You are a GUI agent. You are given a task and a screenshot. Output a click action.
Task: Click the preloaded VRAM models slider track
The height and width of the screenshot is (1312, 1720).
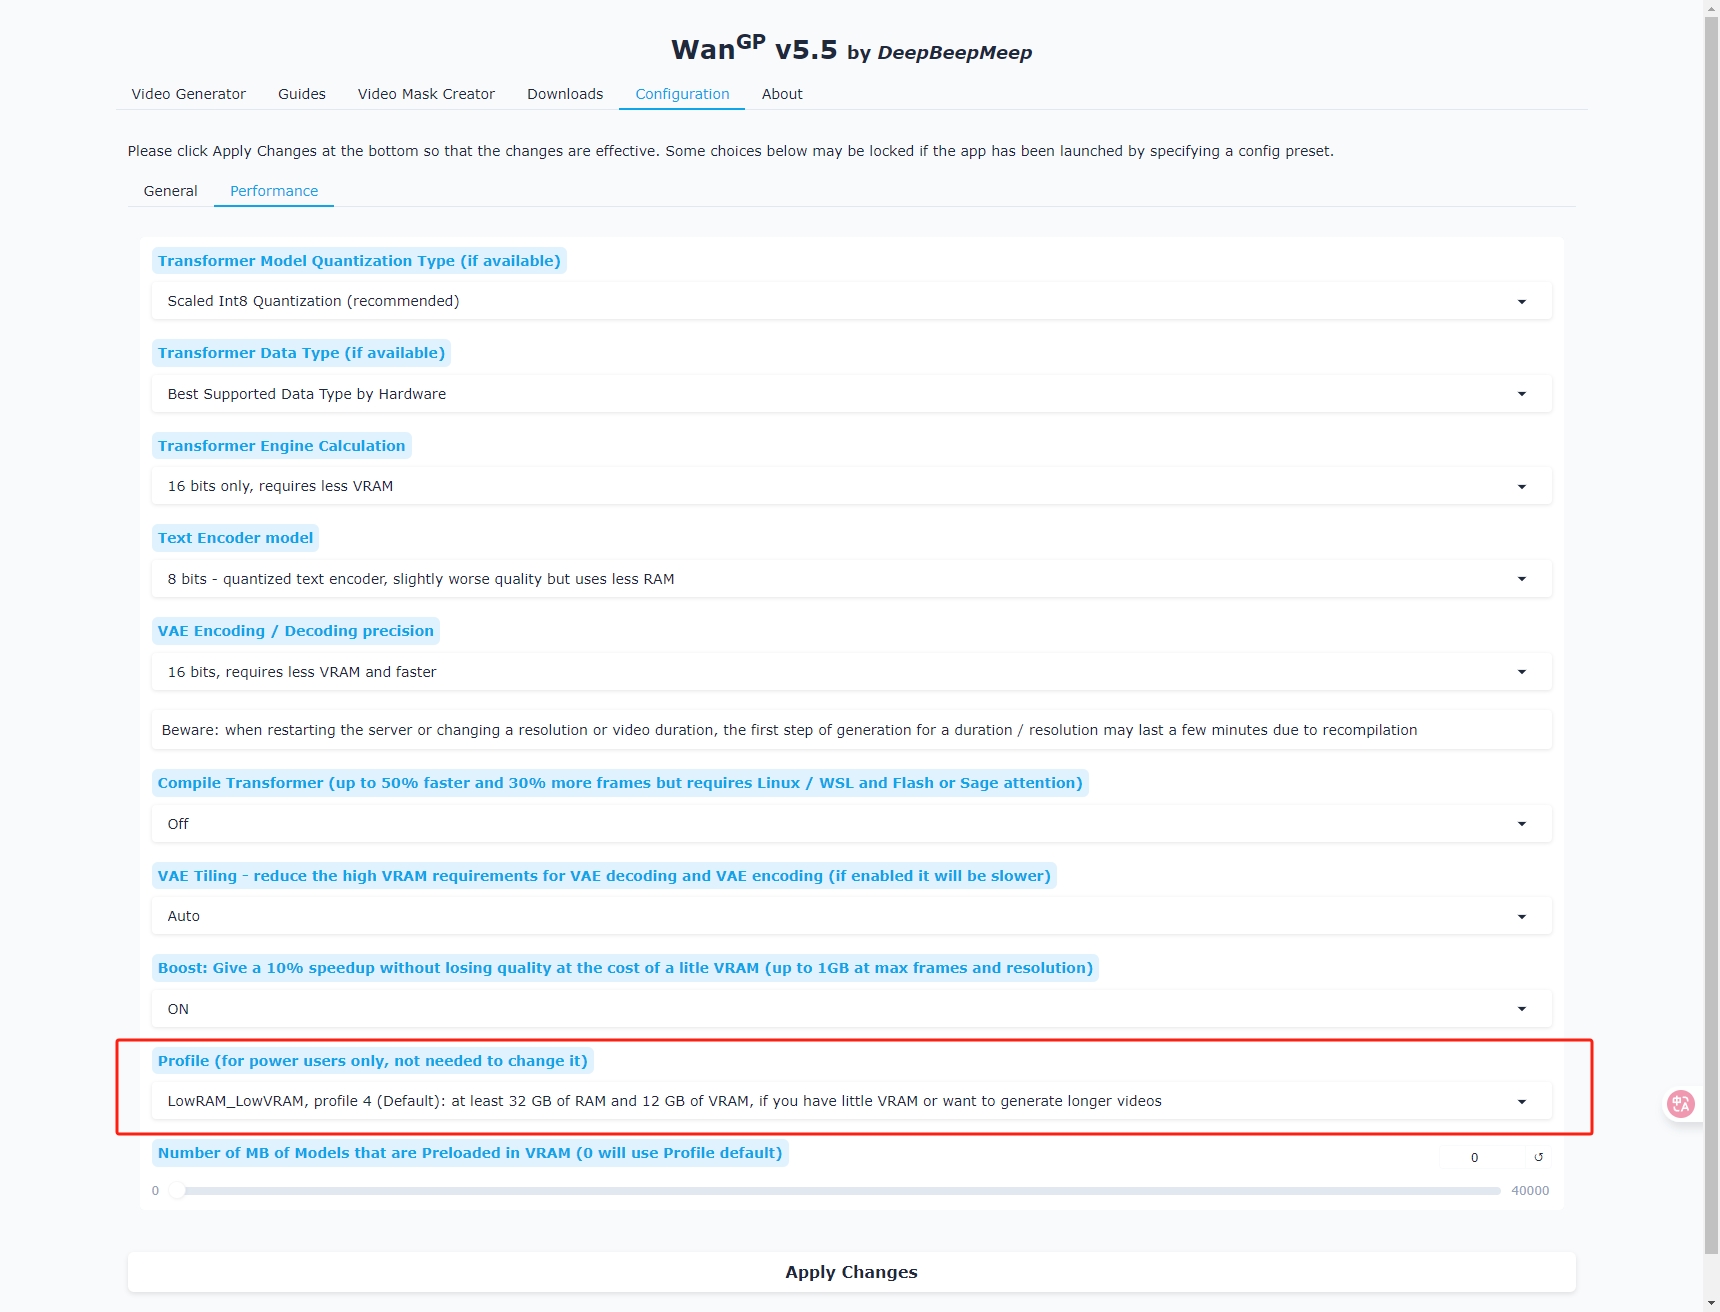(838, 1191)
